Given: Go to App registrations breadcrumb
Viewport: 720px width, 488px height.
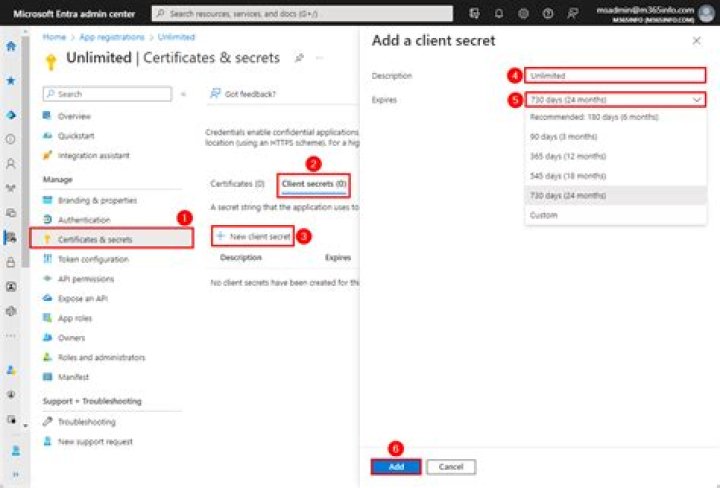Looking at the screenshot, I should click(112, 37).
